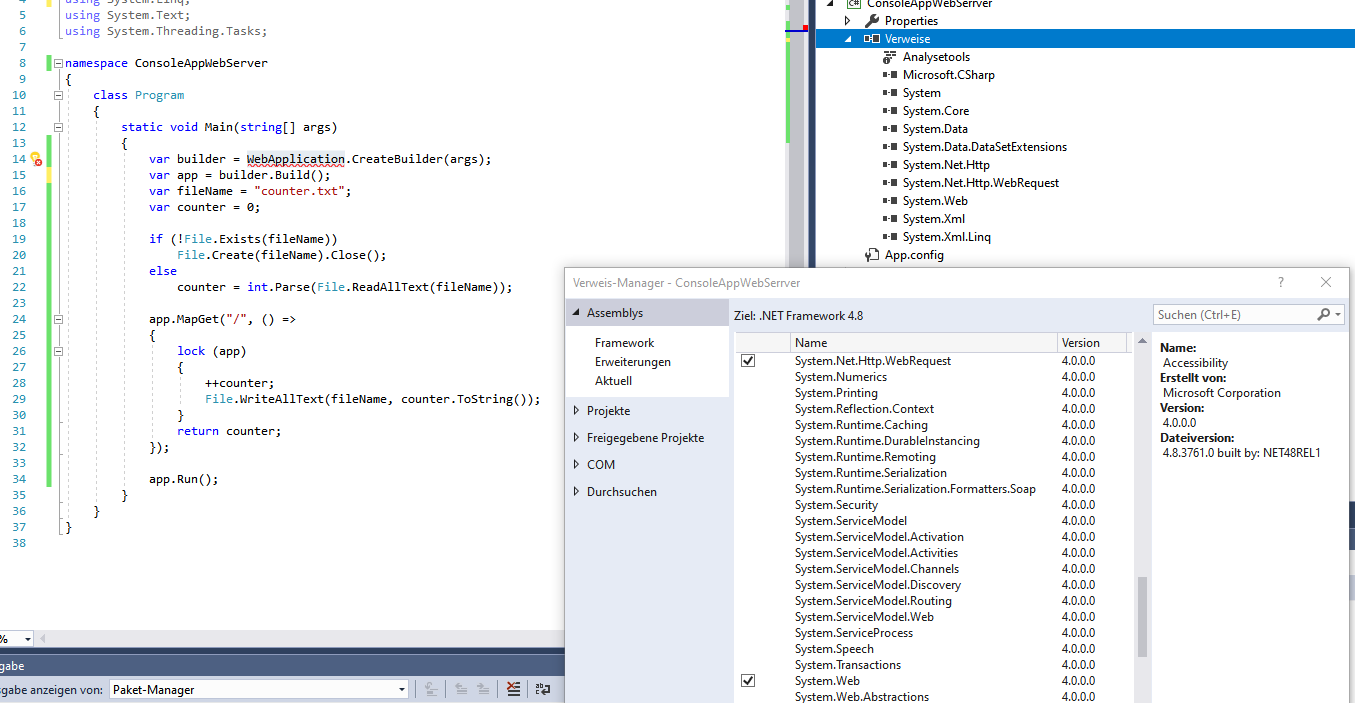This screenshot has height=703, width=1355.
Task: Collapse the Main method at line 12
Action: [58, 127]
